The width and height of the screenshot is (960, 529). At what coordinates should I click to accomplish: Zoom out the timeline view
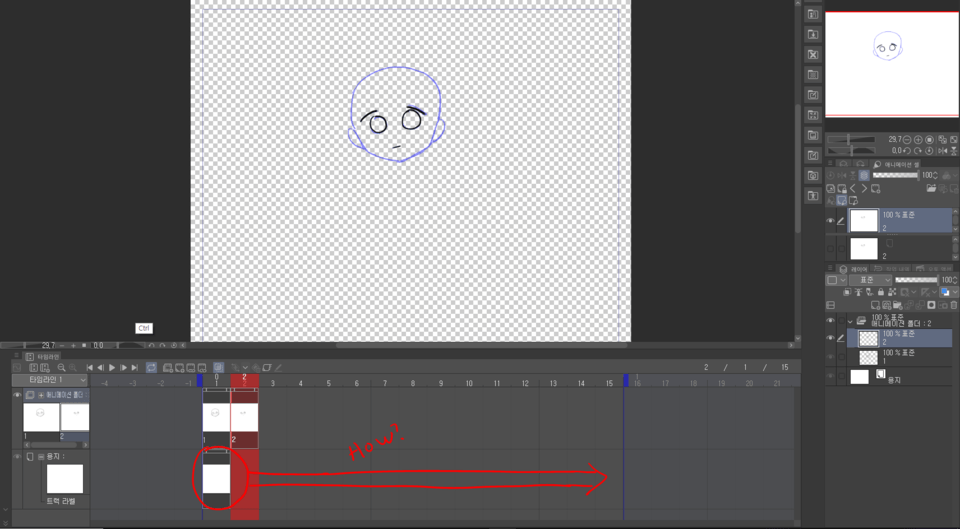coord(61,368)
